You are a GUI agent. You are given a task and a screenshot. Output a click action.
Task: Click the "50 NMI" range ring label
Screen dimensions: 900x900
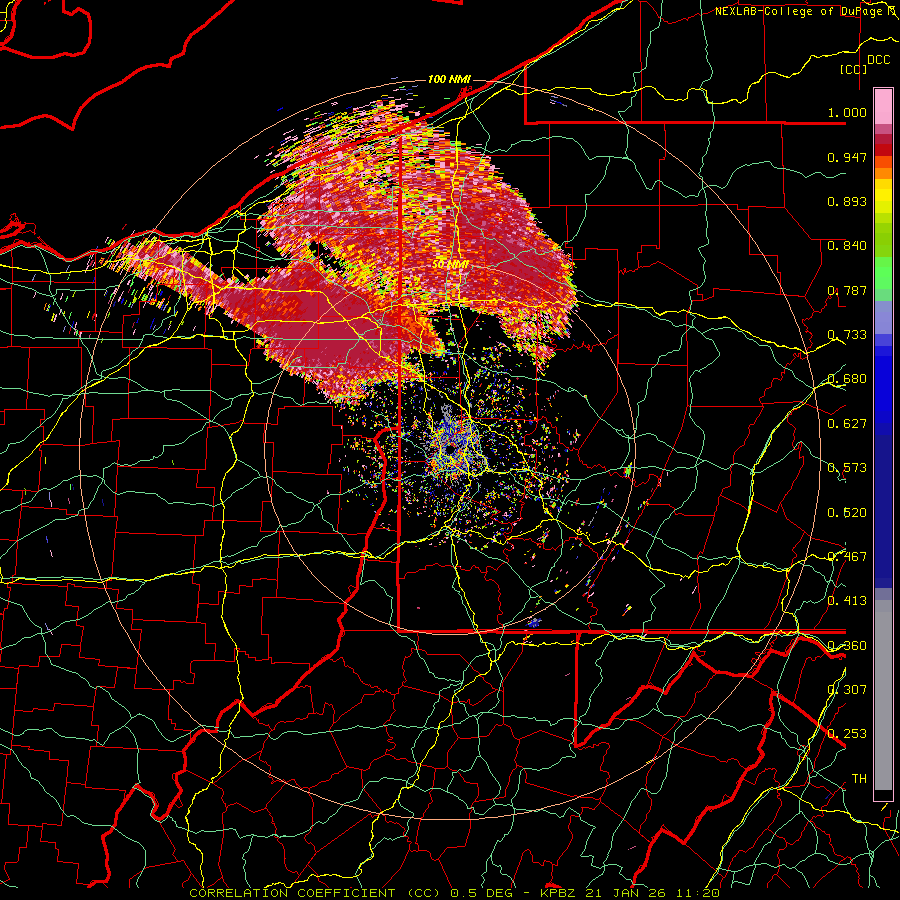(451, 264)
